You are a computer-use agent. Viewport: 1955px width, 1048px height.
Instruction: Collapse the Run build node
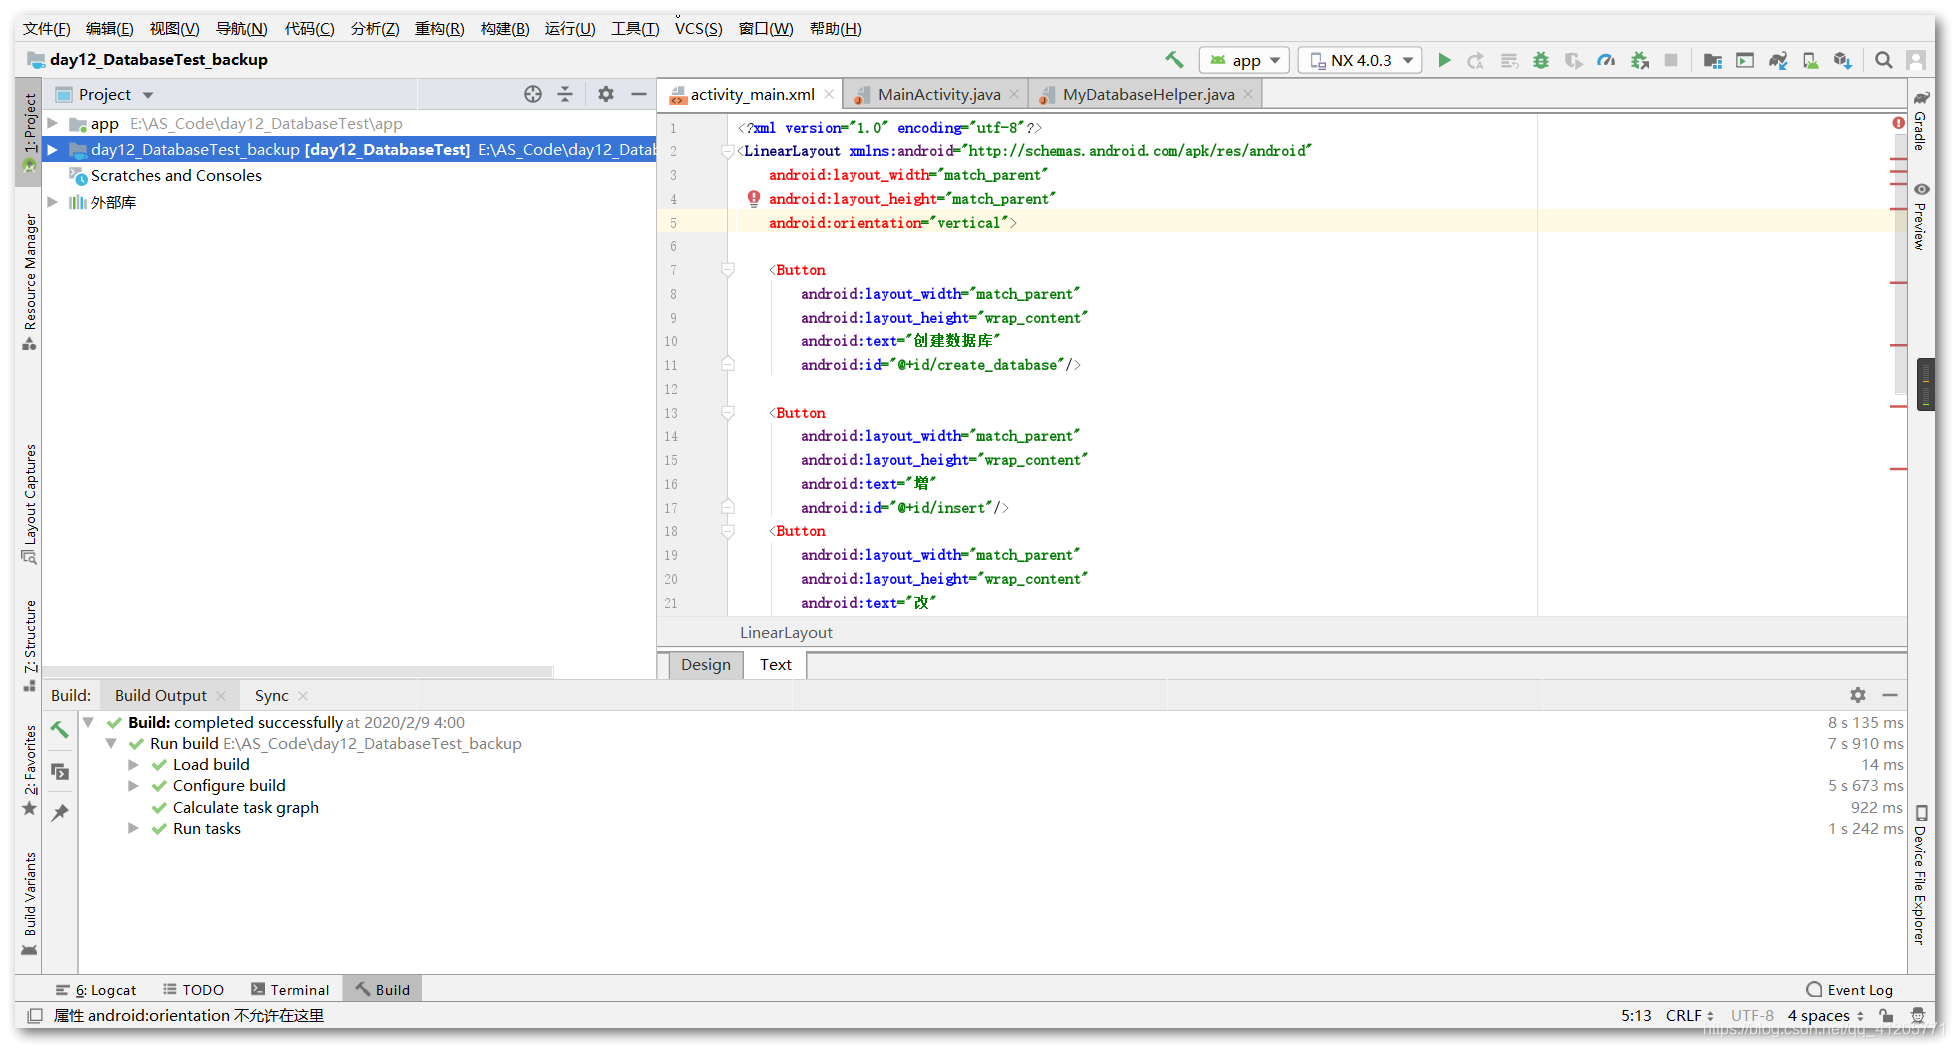111,743
